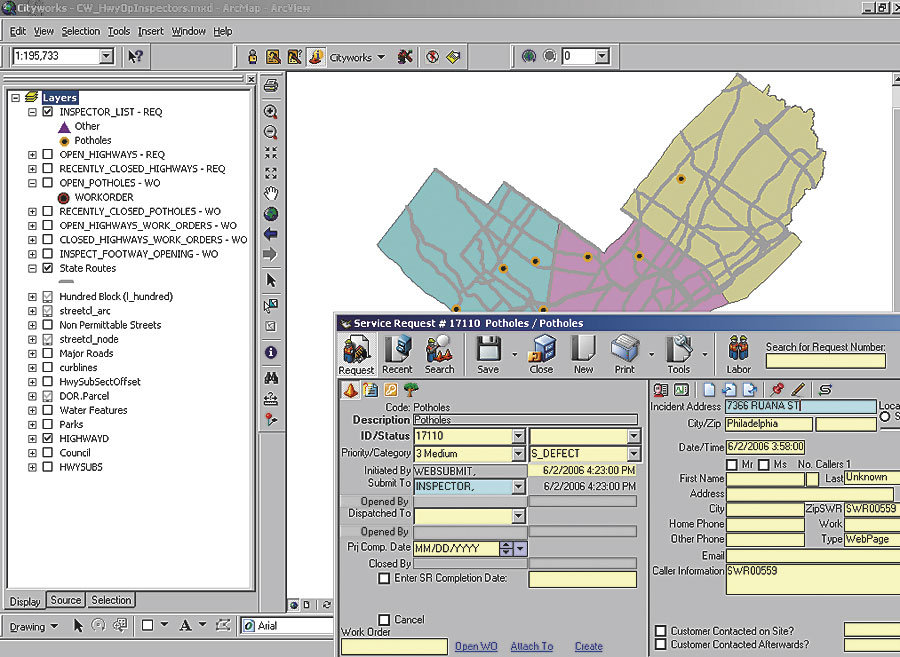
Task: Open the Priority 3 Medium dropdown
Action: 518,453
